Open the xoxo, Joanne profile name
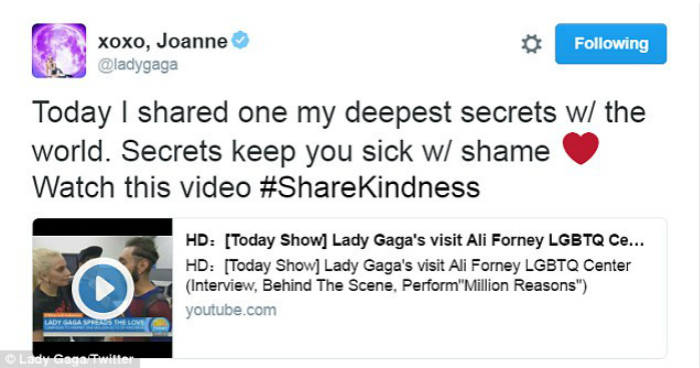The width and height of the screenshot is (700, 368). pyautogui.click(x=162, y=42)
